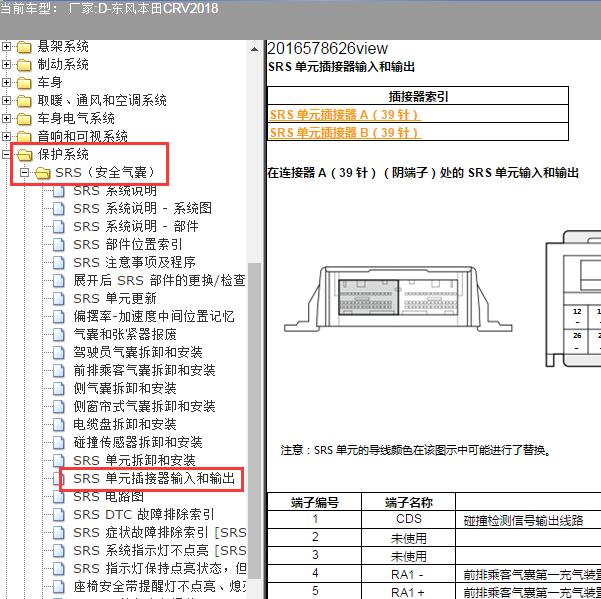Click document icon for SRS 系统说明 - 部件
Screen dimensions: 601x599
click(x=58, y=226)
